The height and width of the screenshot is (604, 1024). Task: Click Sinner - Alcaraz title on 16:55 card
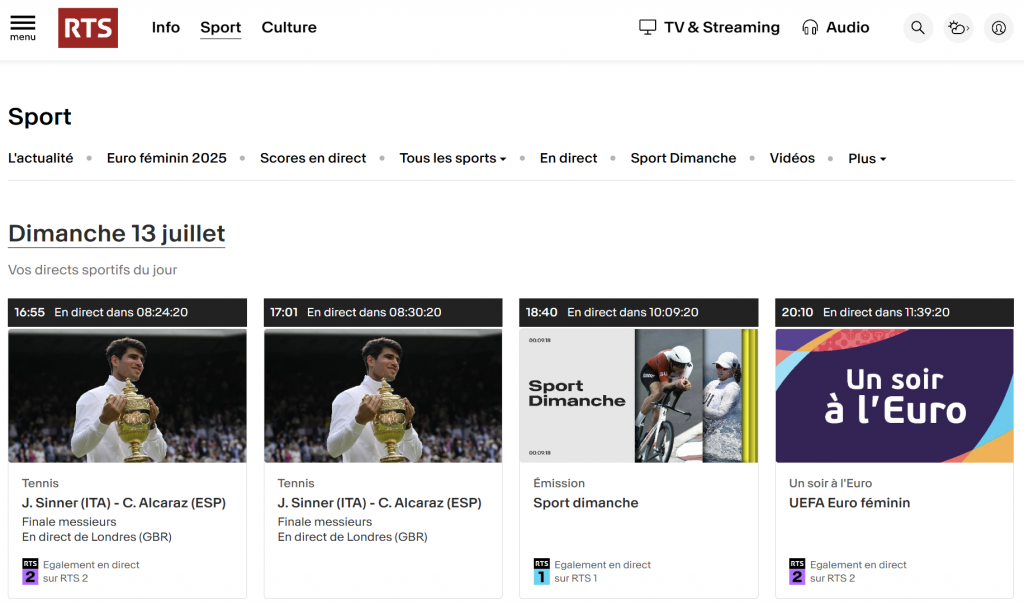(x=124, y=503)
